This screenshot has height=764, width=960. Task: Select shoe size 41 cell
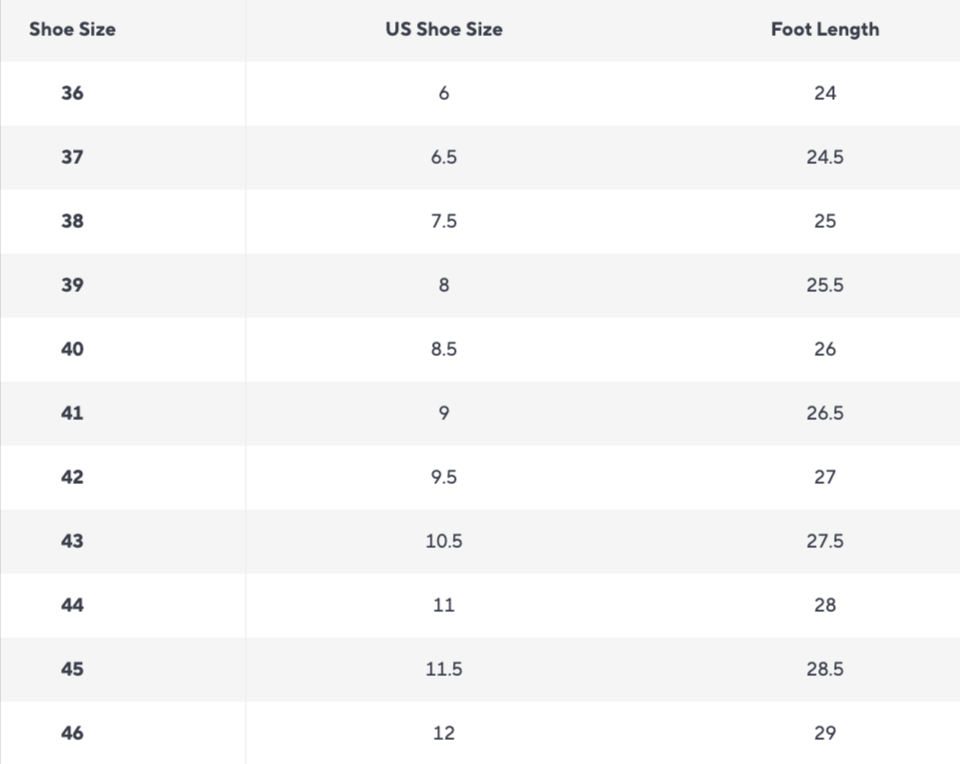[72, 413]
